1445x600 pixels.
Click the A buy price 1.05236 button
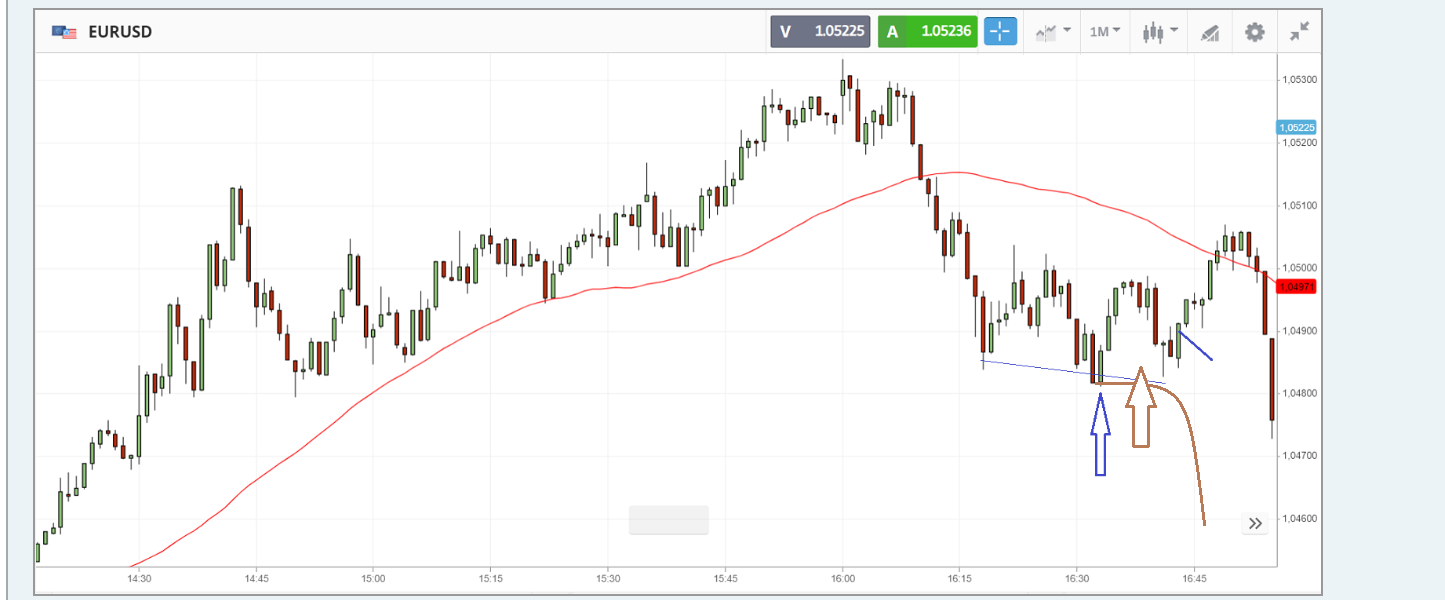[x=927, y=31]
